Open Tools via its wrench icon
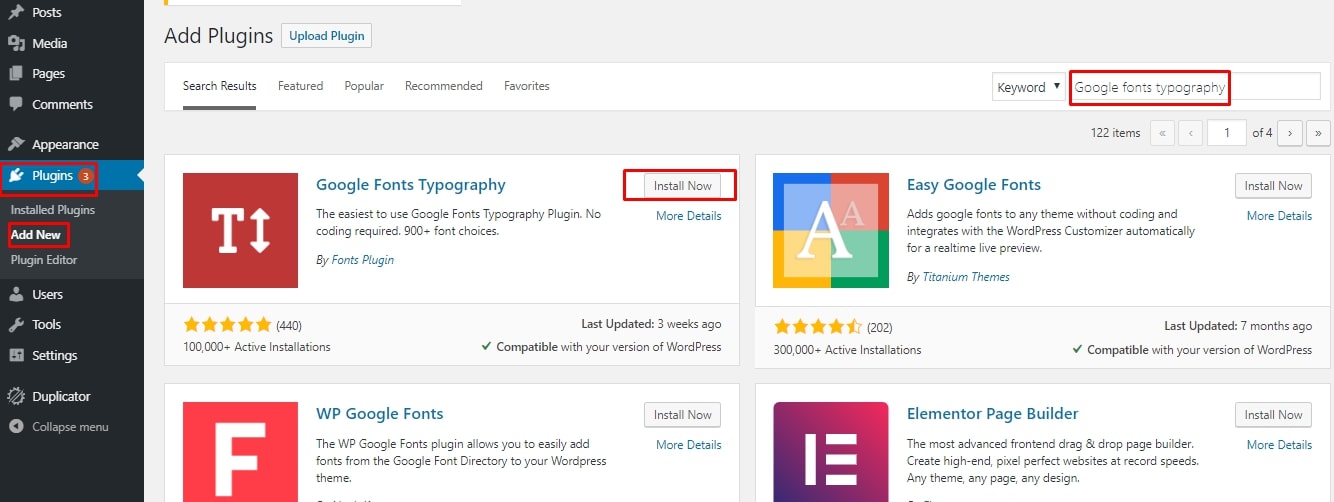Screen dimensions: 1334x502 (x=16, y=324)
